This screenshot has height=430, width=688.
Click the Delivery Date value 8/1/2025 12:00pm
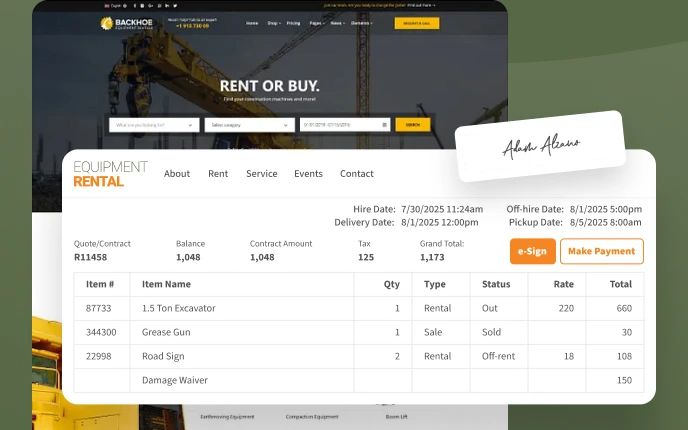pyautogui.click(x=440, y=222)
